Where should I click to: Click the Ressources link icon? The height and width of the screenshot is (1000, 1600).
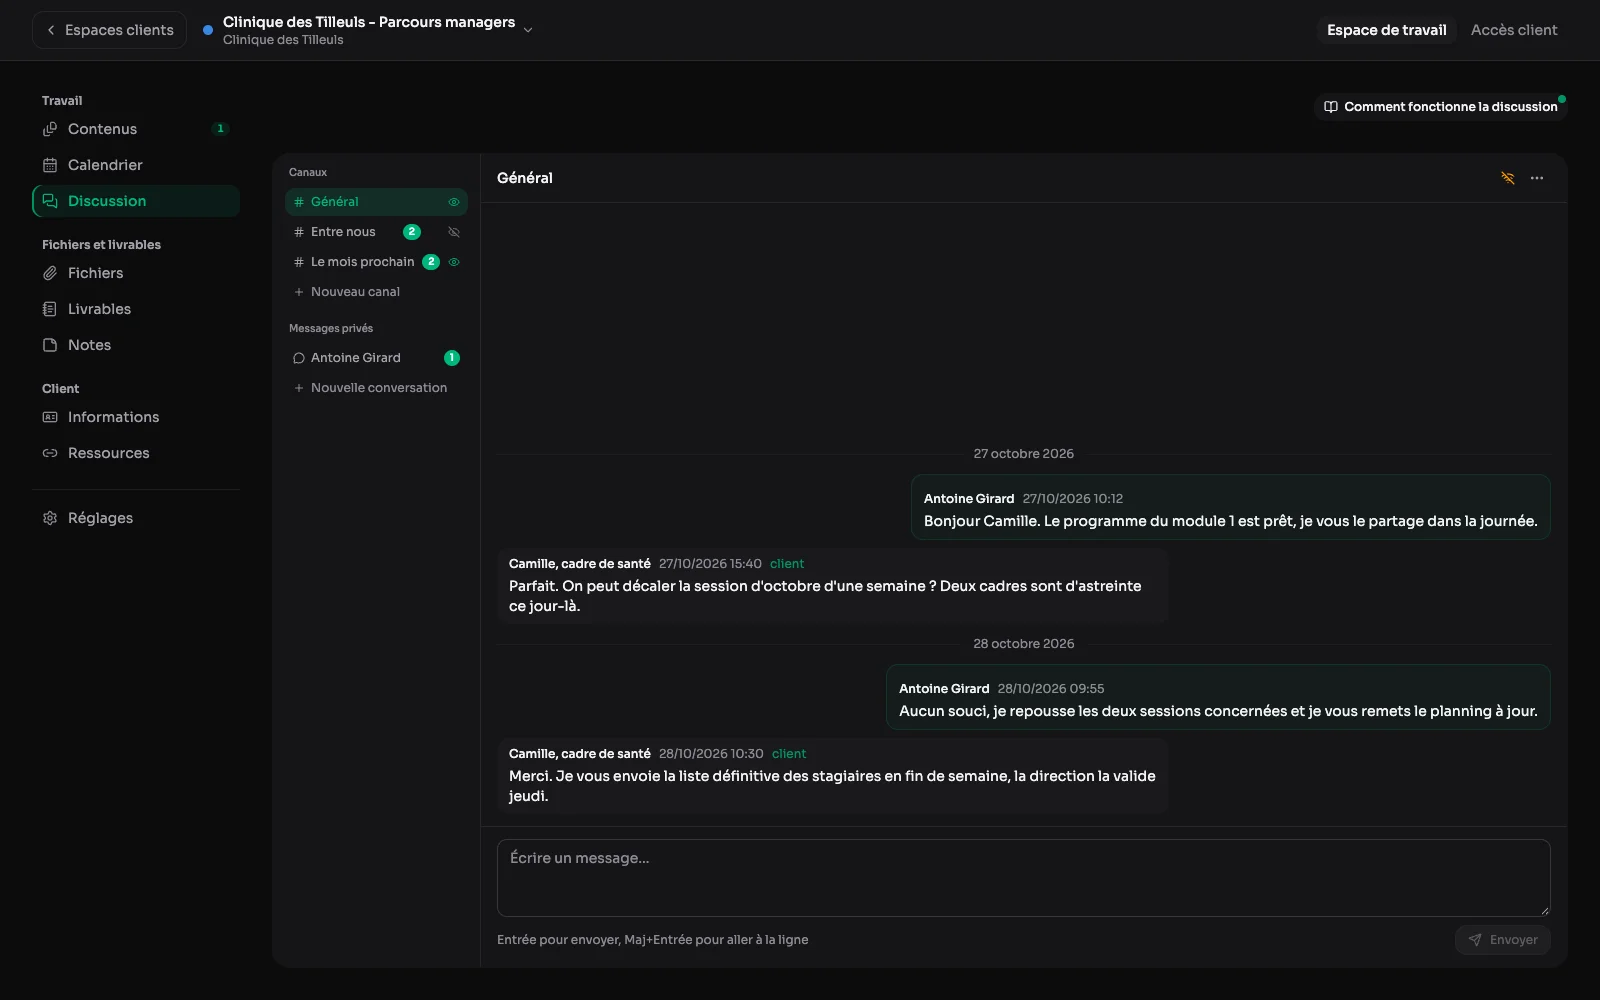tap(50, 453)
